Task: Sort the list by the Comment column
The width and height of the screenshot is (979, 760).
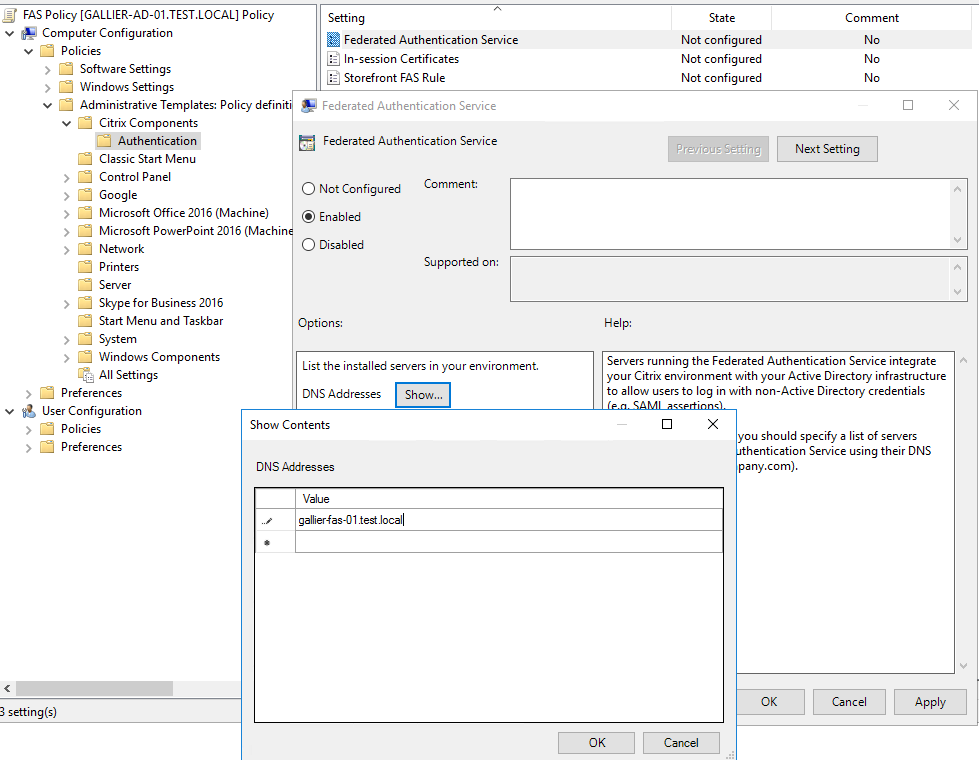Action: 872,18
